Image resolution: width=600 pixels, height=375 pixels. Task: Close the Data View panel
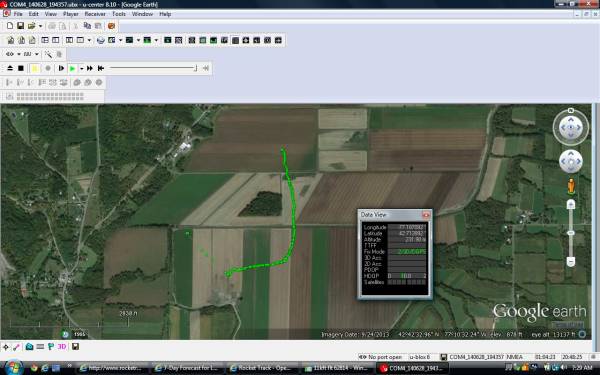[426, 215]
